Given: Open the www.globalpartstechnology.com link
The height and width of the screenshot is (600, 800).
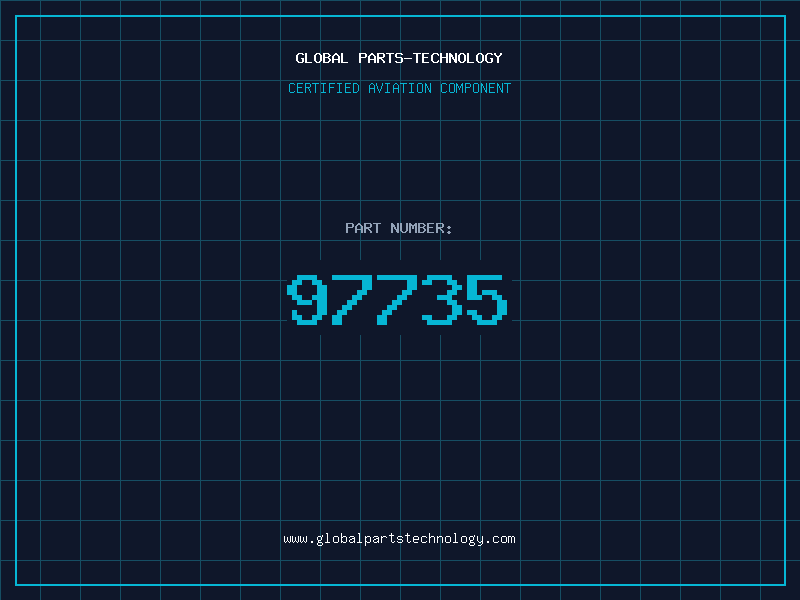Looking at the screenshot, I should [x=399, y=539].
